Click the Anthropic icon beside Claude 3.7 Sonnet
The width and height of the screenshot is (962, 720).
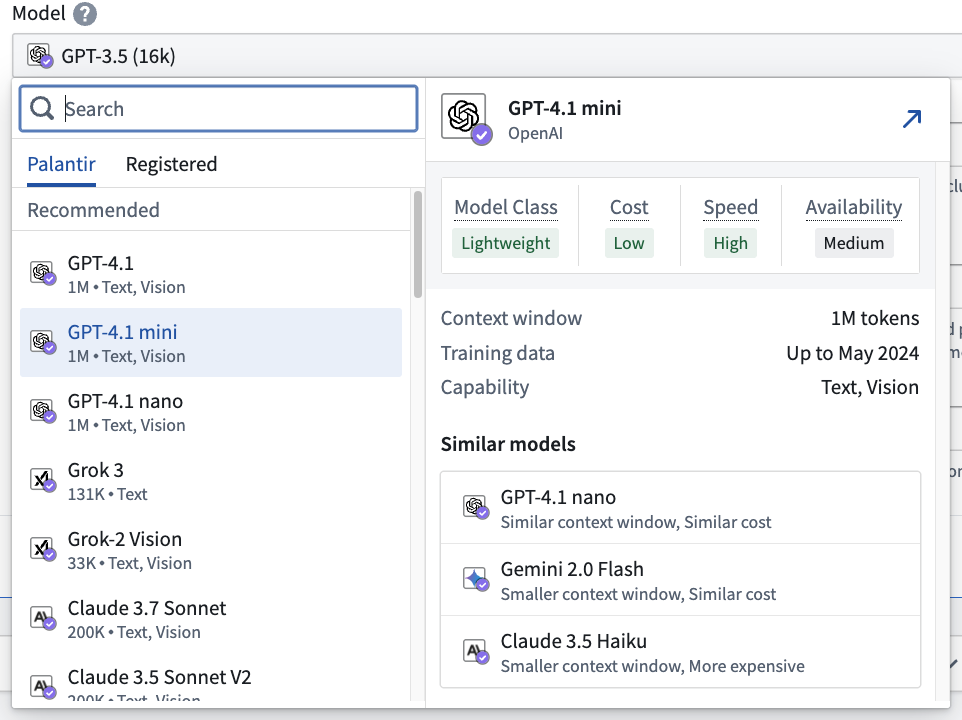[43, 618]
